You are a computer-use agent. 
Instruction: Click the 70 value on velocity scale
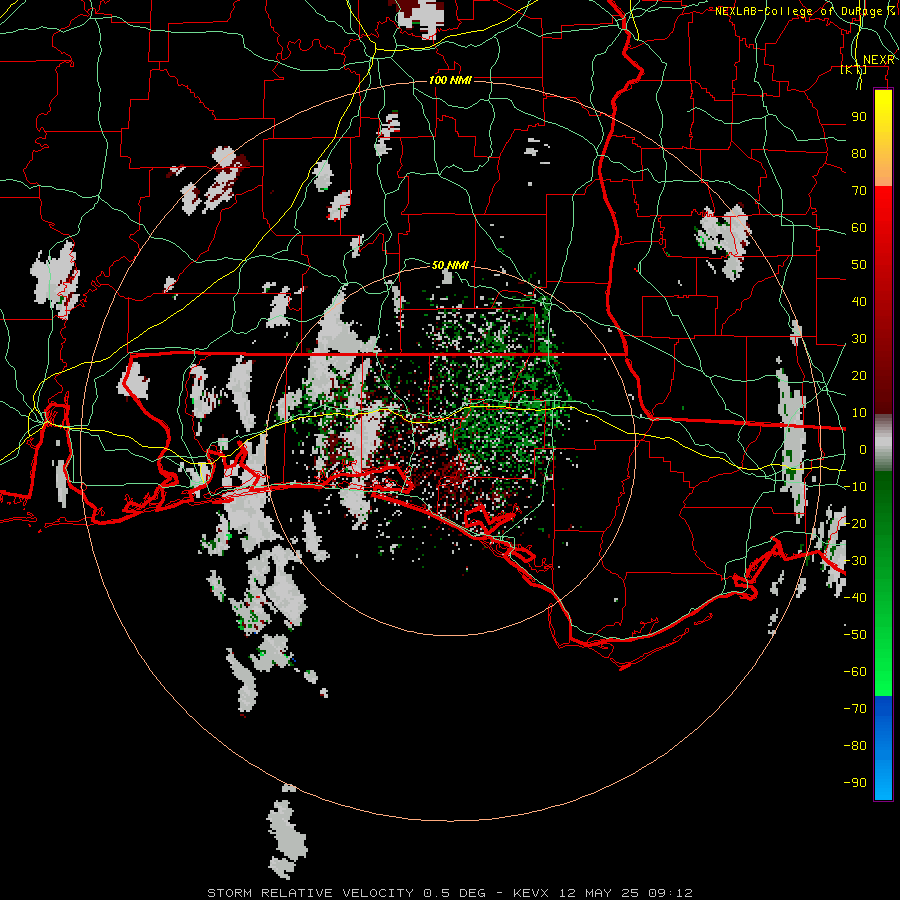(859, 191)
